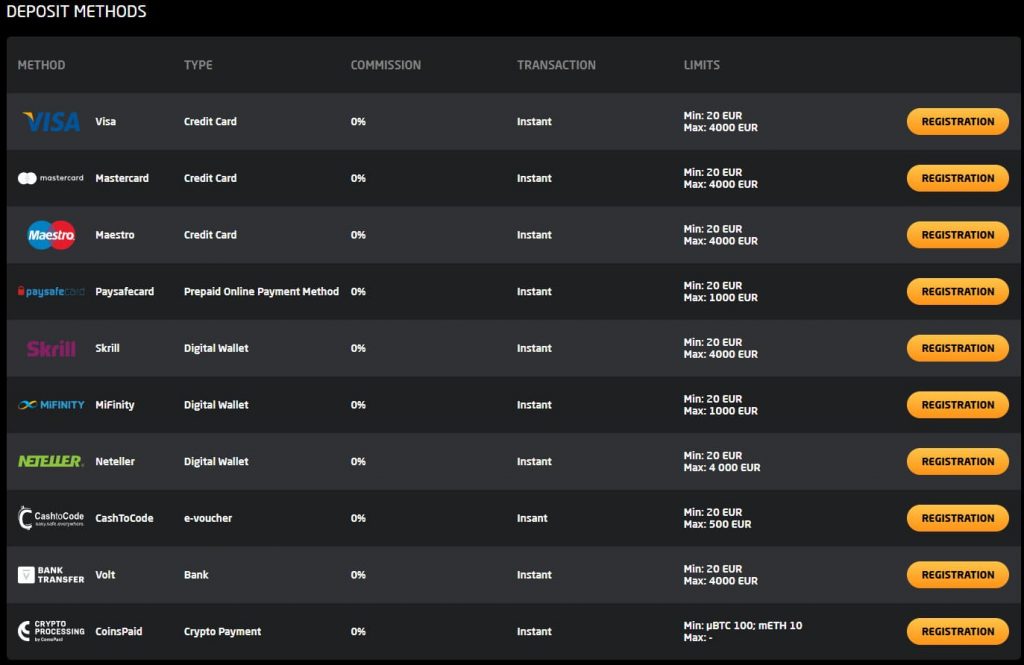Click the Crypto Processing CoinsPaid logo
This screenshot has height=665, width=1024.
pos(51,631)
